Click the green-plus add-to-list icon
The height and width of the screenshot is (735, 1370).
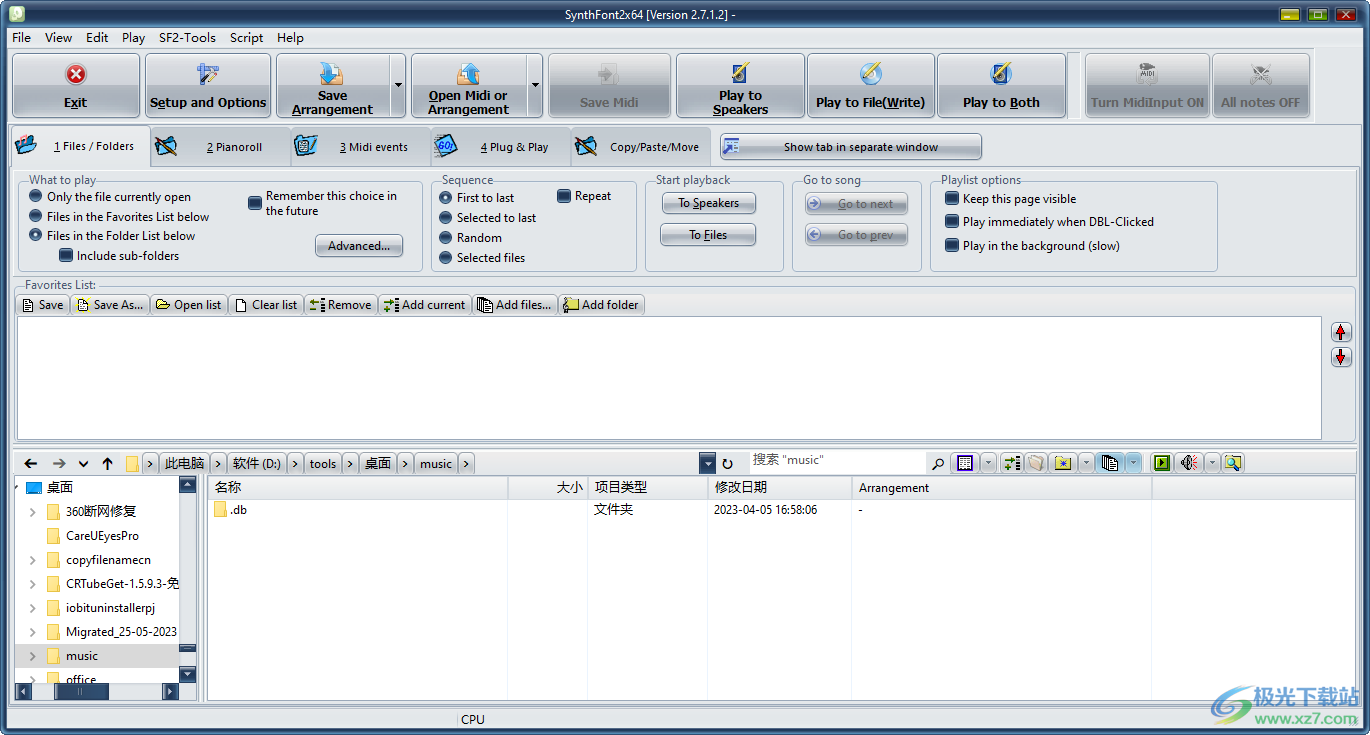(x=1012, y=463)
